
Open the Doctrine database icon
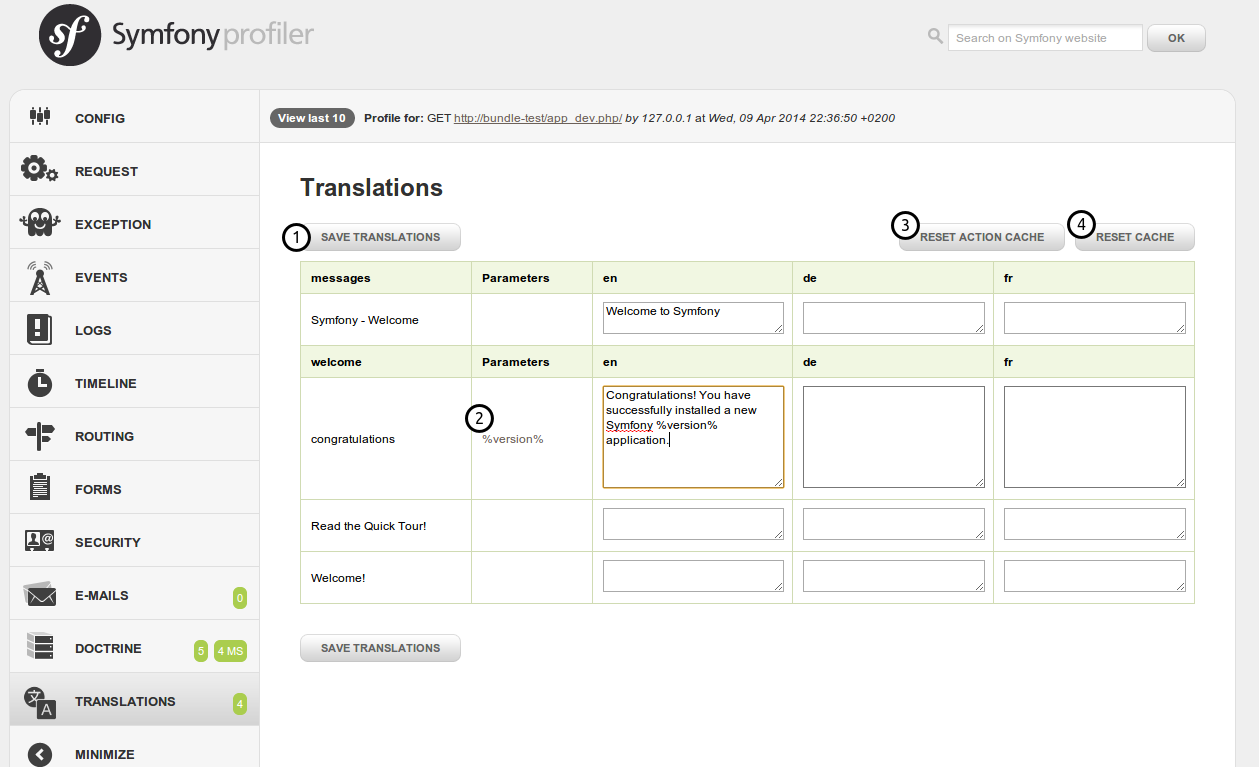(39, 648)
